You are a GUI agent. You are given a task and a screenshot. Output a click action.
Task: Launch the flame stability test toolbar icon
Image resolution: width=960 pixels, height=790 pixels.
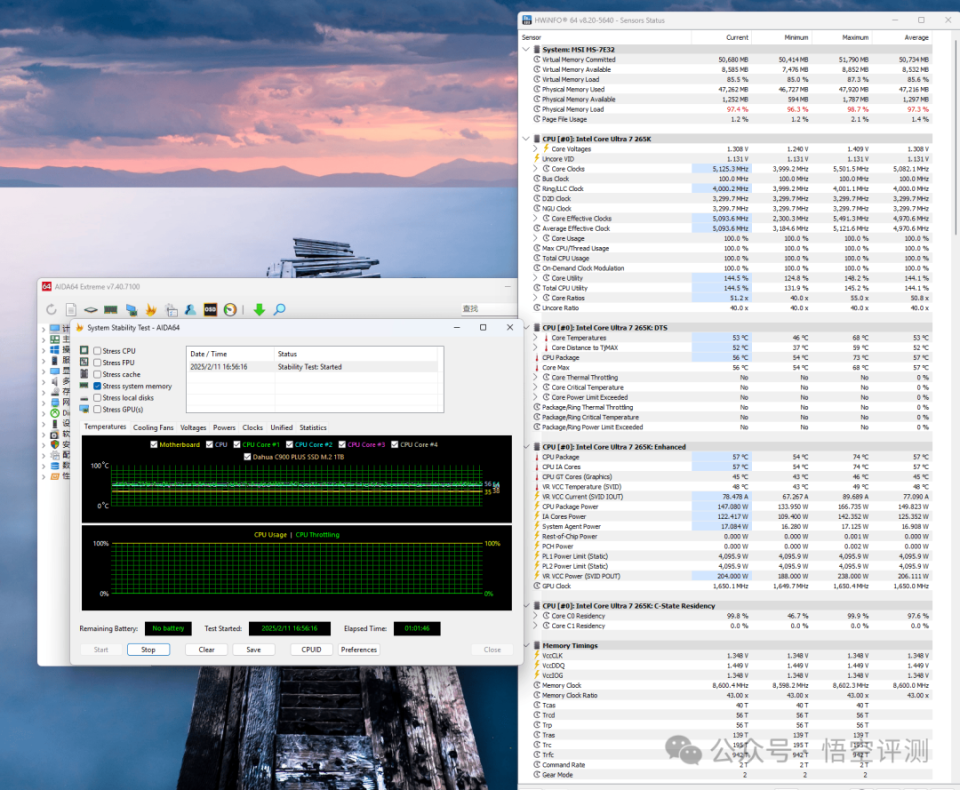tap(151, 310)
